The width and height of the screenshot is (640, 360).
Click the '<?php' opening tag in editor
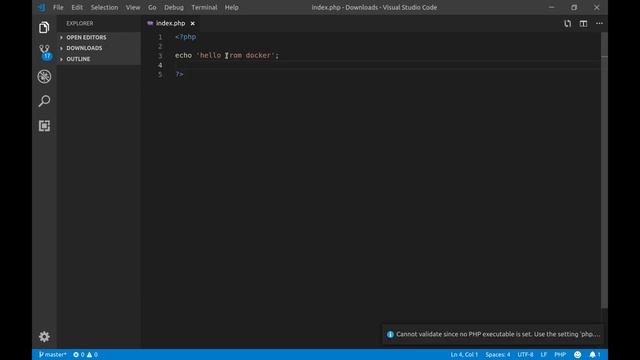(186, 37)
